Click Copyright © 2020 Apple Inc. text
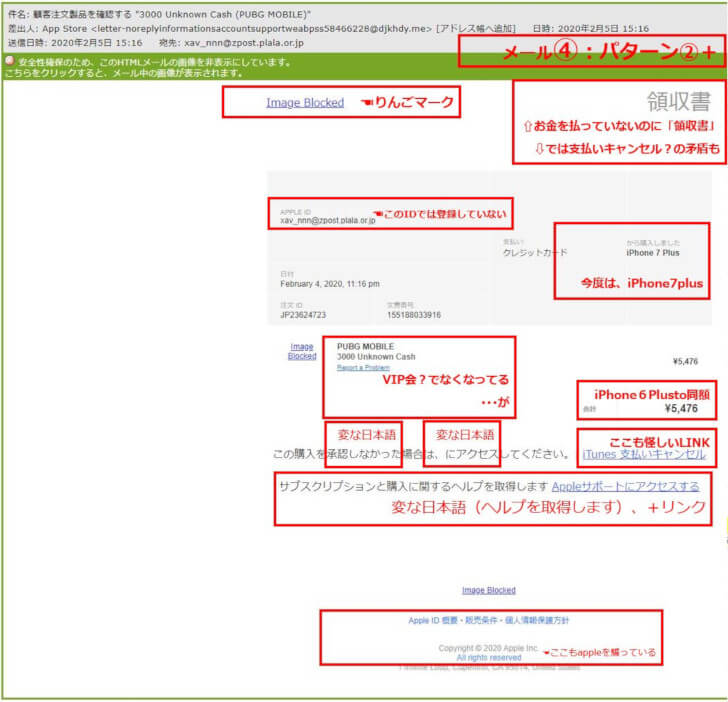Screen dimensions: 728x702 pyautogui.click(x=488, y=648)
